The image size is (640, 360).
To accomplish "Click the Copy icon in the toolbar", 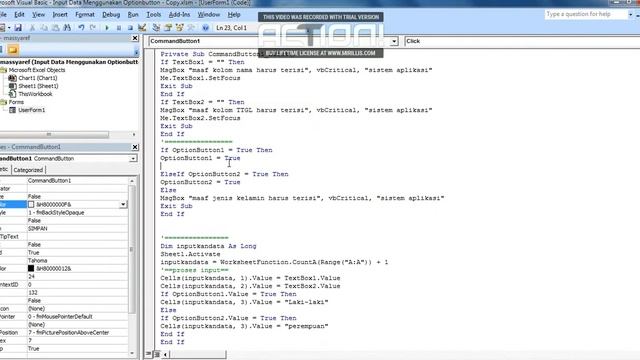I will tap(44, 28).
